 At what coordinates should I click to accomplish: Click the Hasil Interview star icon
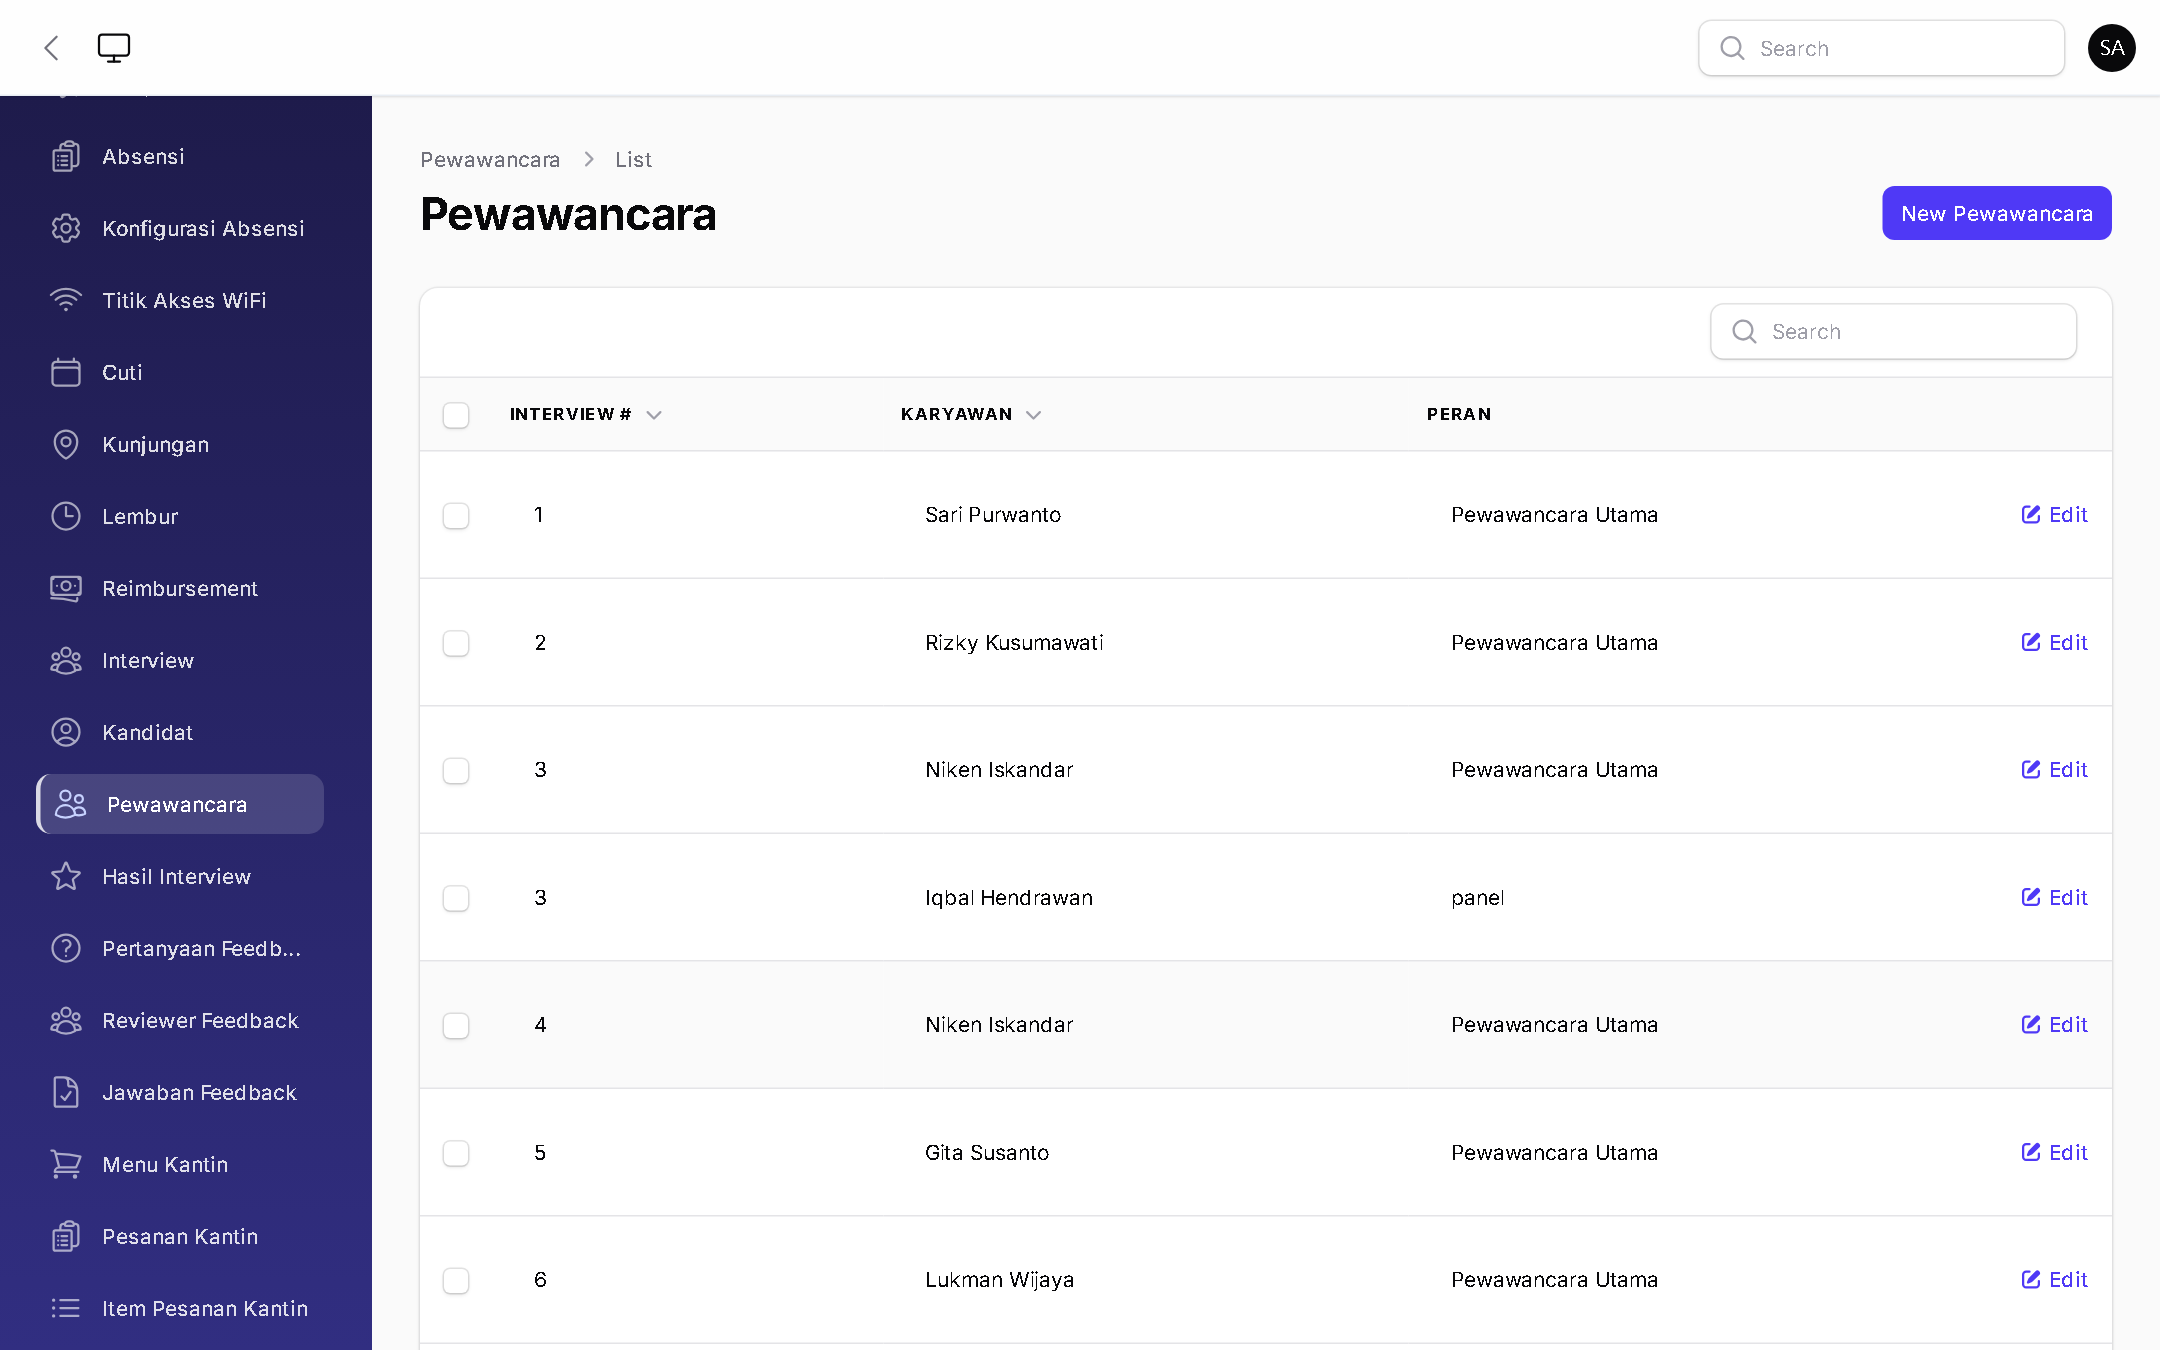point(66,877)
